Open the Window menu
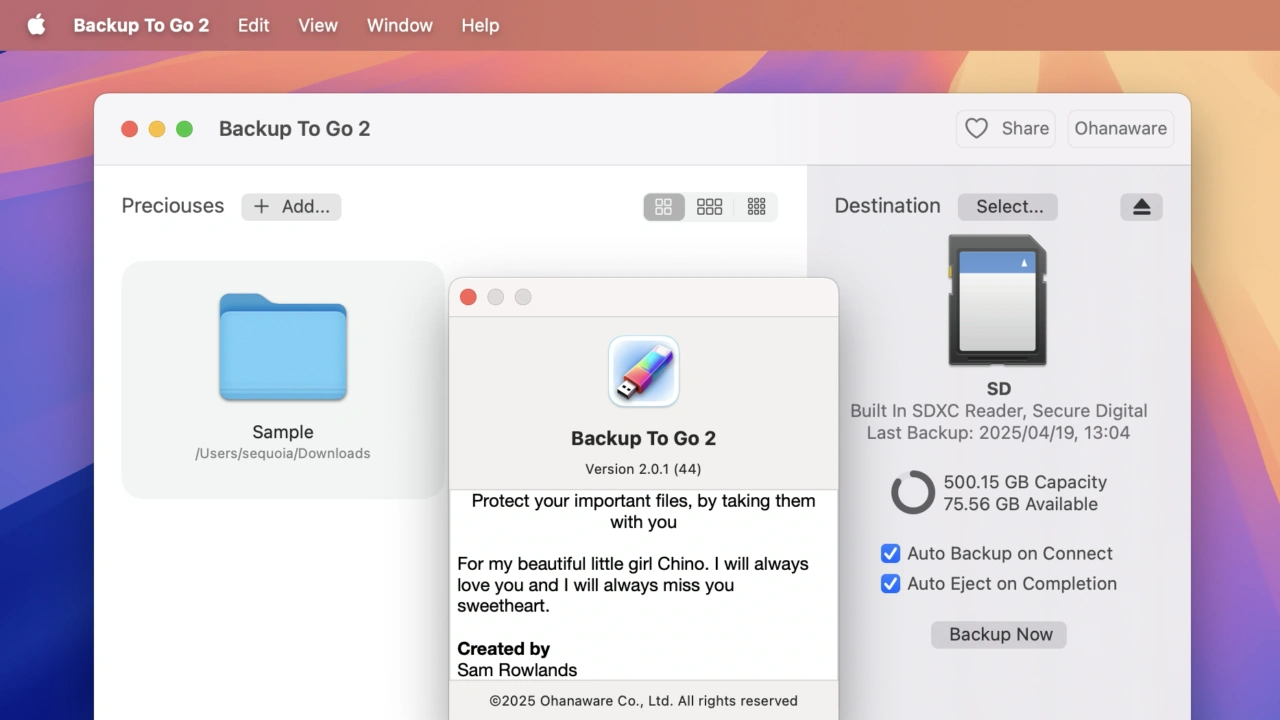Image resolution: width=1280 pixels, height=720 pixels. coord(399,25)
